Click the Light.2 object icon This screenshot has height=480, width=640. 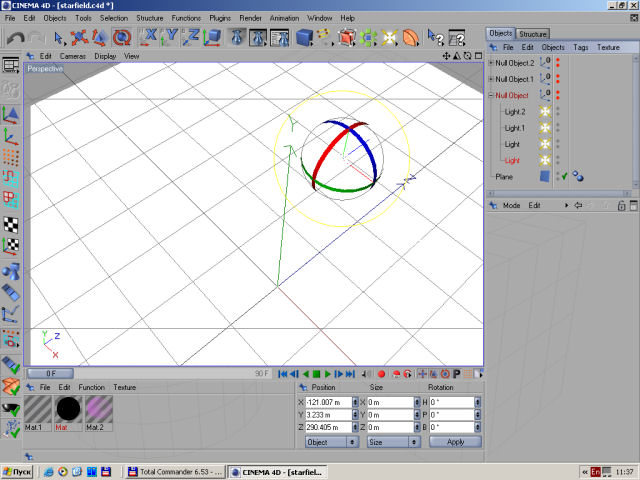pos(546,112)
